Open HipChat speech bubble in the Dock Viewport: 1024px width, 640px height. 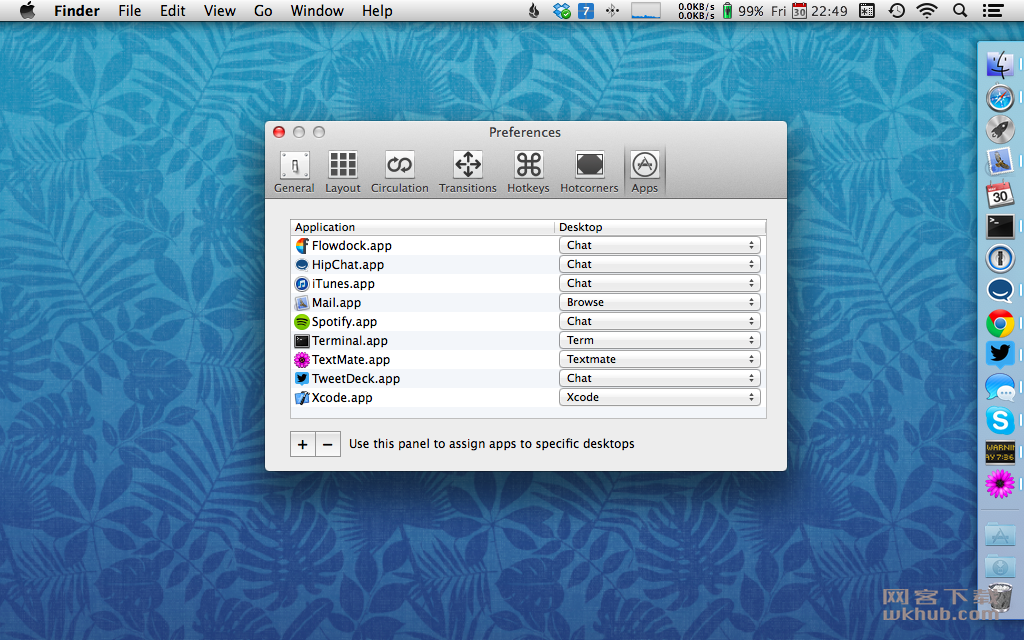pos(1000,290)
